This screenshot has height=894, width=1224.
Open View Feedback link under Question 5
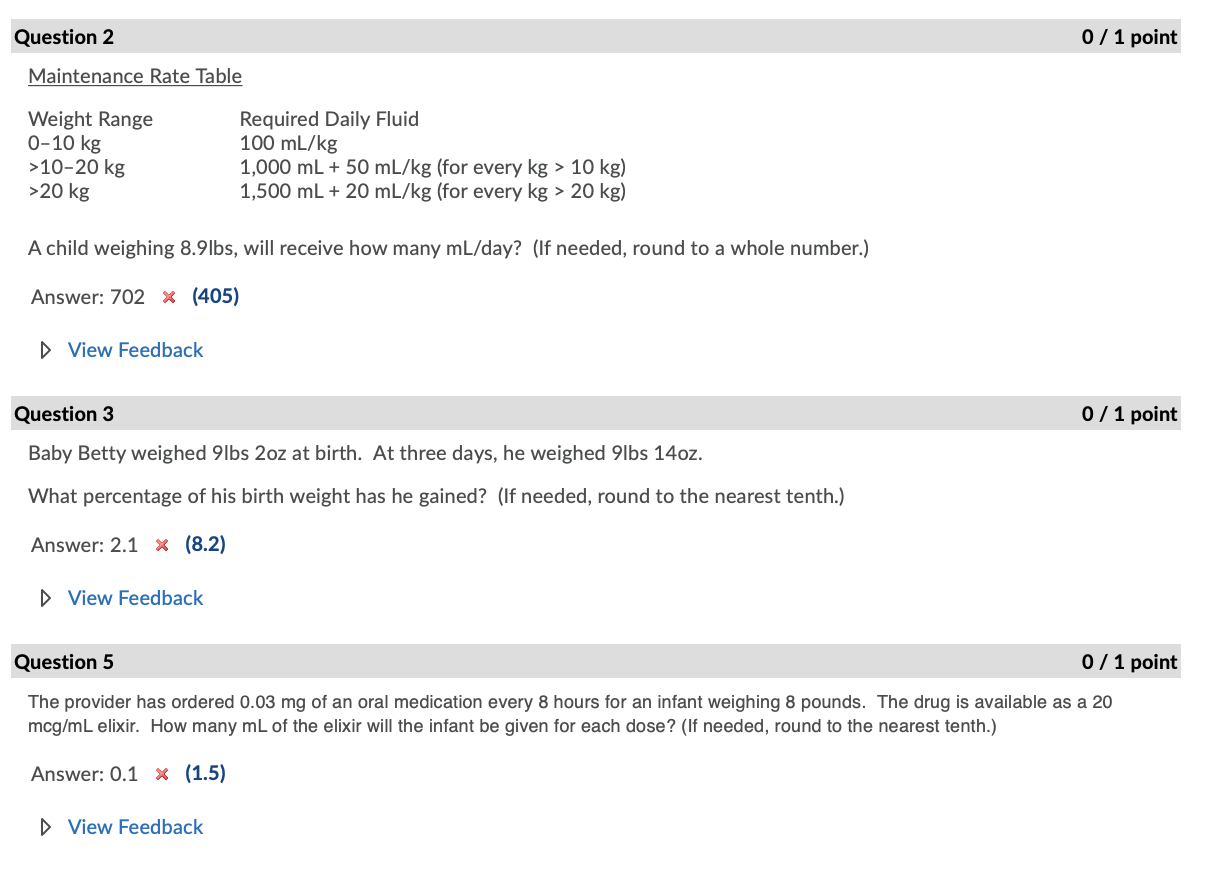click(135, 827)
